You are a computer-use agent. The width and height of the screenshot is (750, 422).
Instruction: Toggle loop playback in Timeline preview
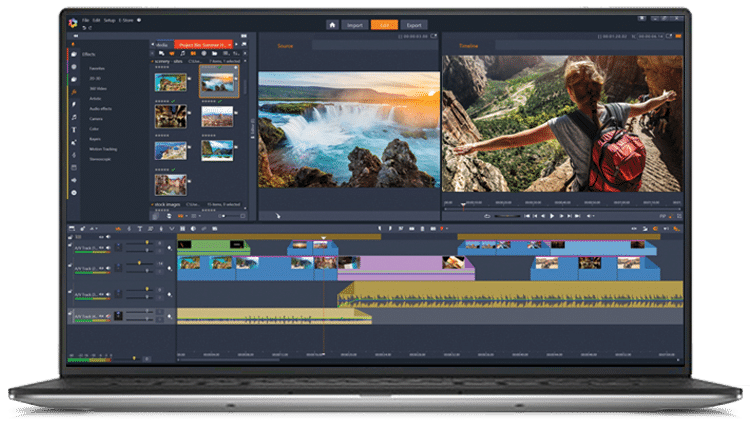pos(487,216)
